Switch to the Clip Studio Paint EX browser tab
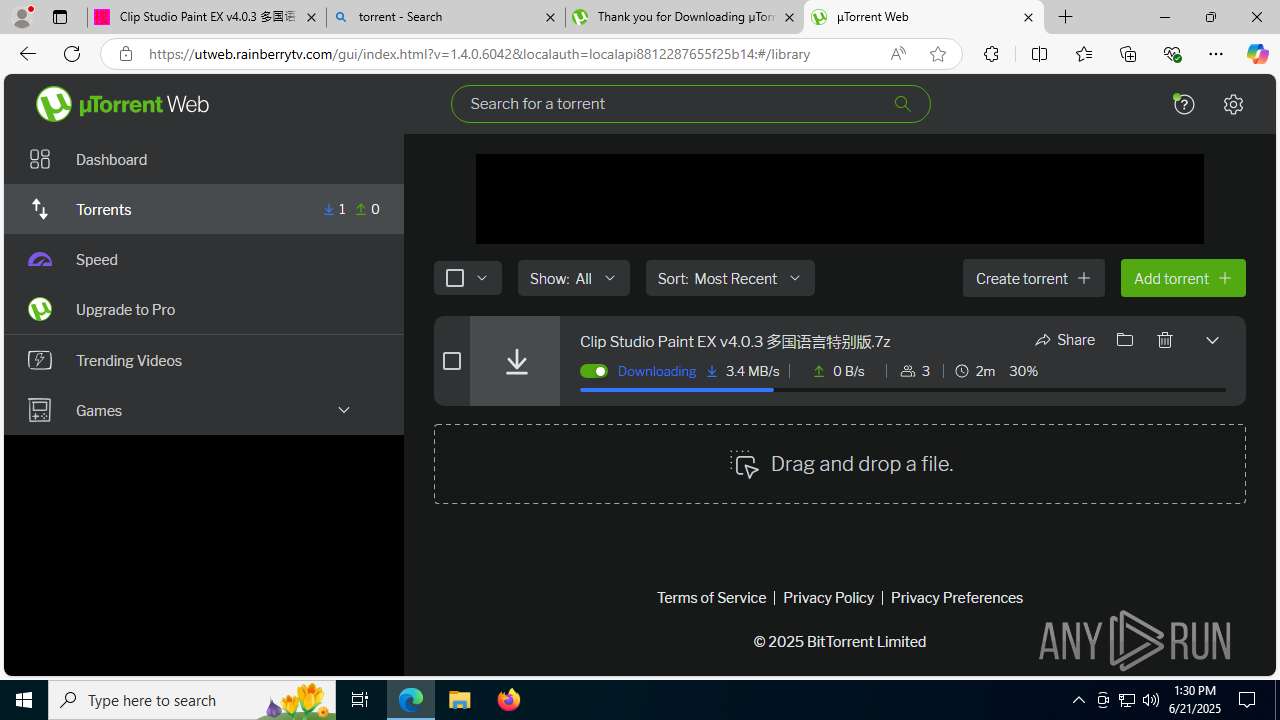 coord(207,17)
